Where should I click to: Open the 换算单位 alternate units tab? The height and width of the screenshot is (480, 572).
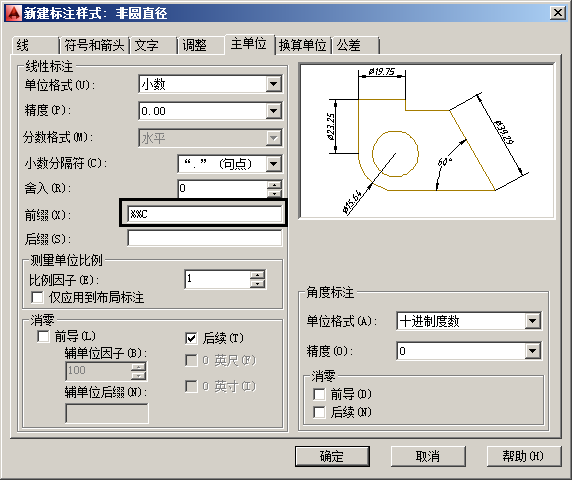[302, 46]
